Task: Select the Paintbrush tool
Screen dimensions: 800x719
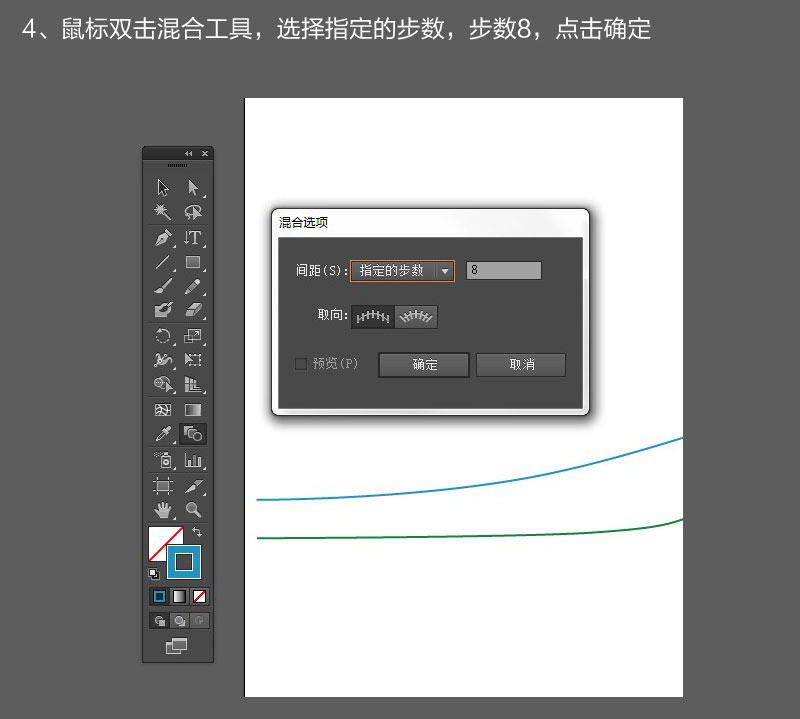Action: (x=163, y=286)
